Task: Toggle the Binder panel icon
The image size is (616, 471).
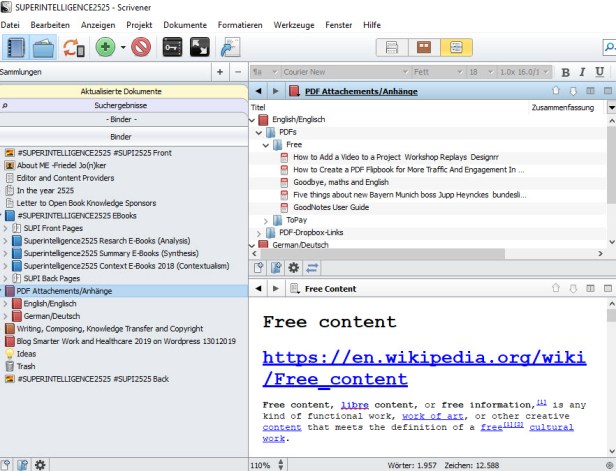Action: point(15,47)
